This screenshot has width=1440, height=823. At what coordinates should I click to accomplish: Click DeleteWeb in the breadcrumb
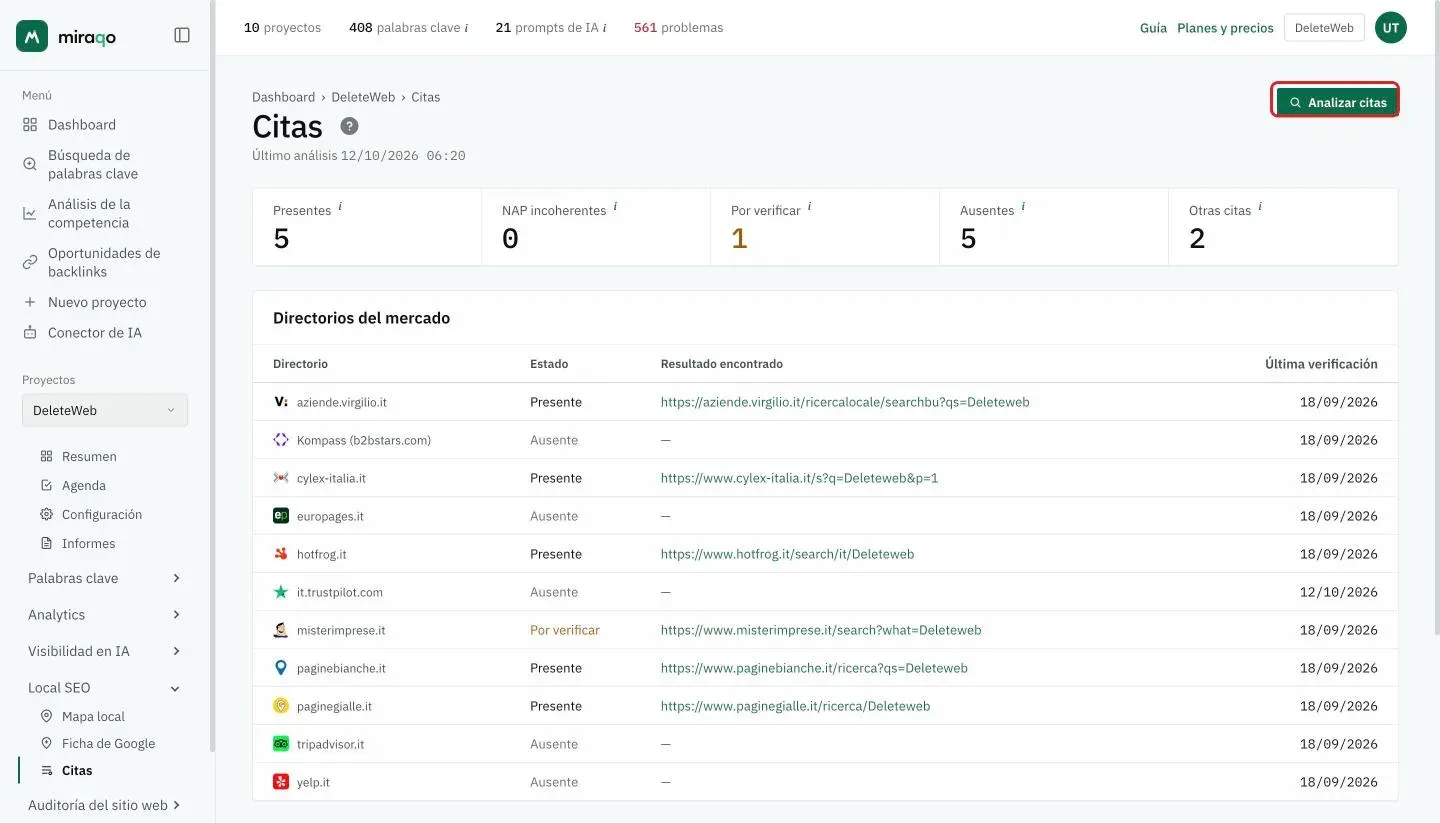363,97
